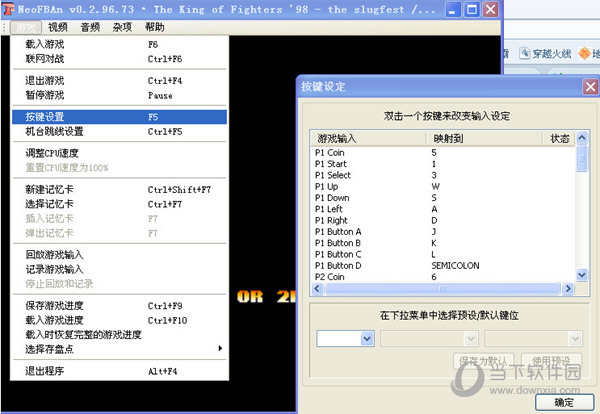Select the P1 Up row

pyautogui.click(x=443, y=187)
